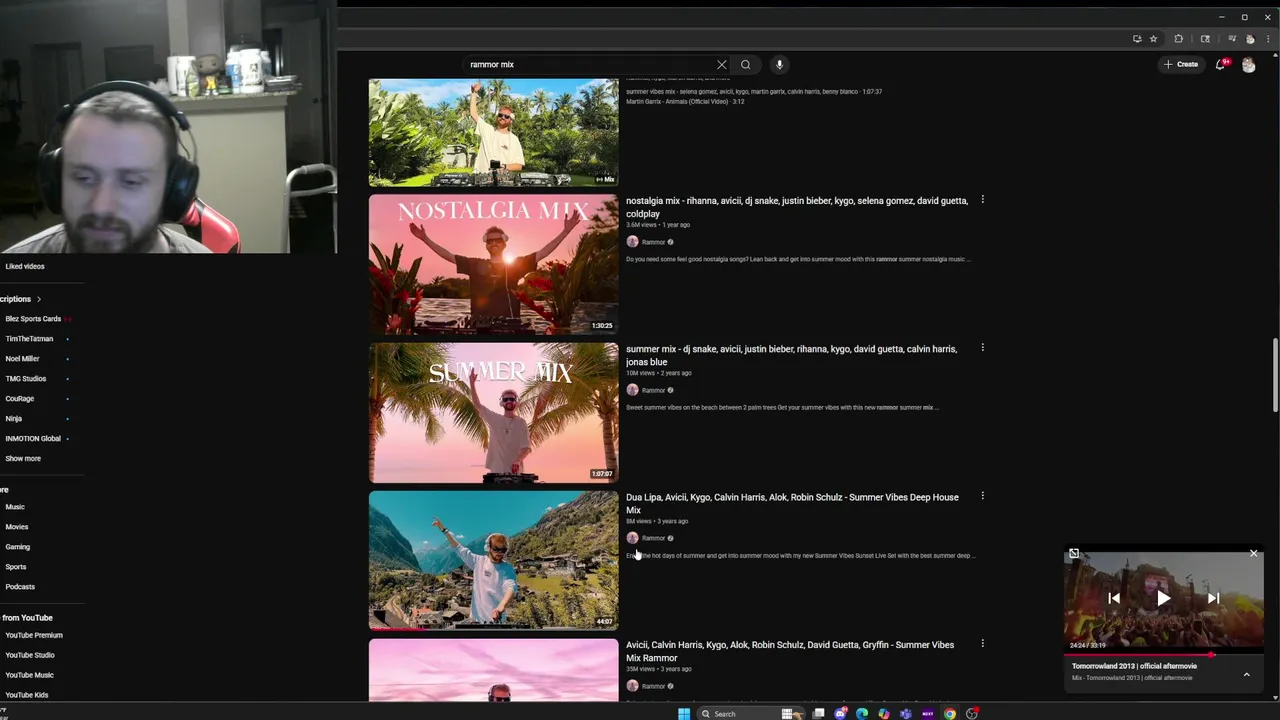This screenshot has height=720, width=1280.
Task: Open TimTheTatman subscription
Action: pos(29,339)
